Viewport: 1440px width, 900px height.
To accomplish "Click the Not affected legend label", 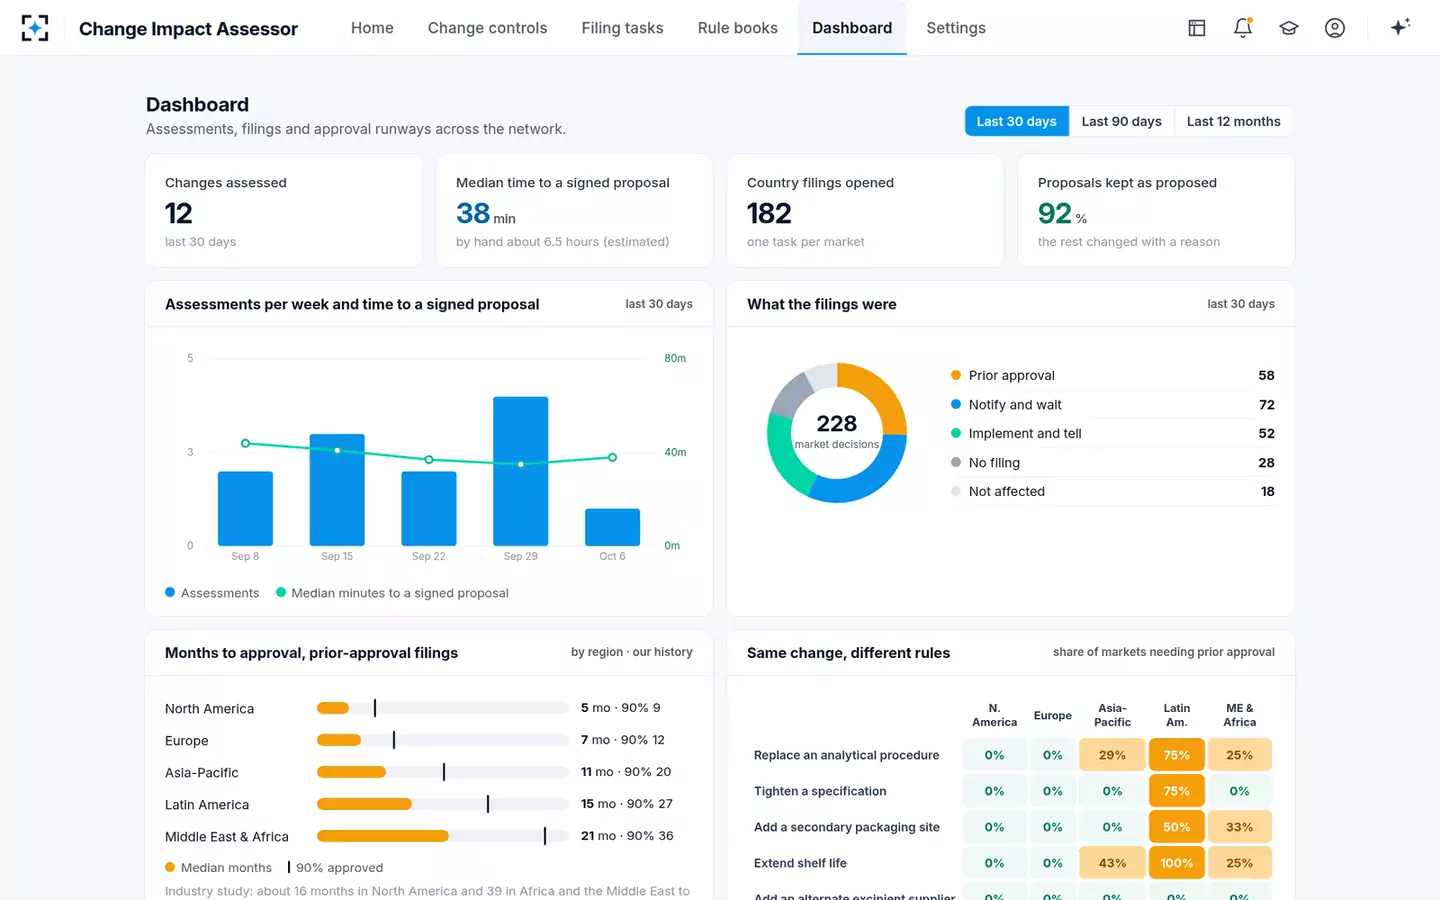I will (x=1007, y=492).
